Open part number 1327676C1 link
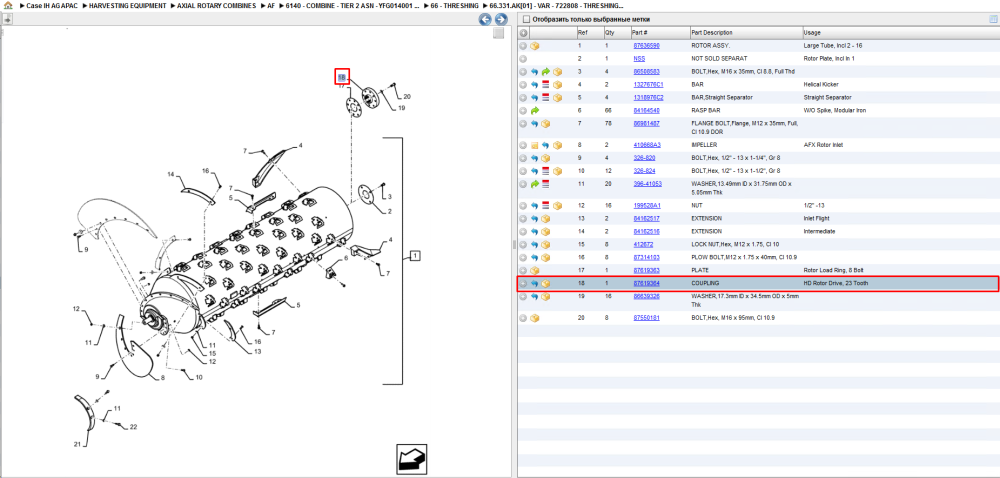 [x=648, y=85]
